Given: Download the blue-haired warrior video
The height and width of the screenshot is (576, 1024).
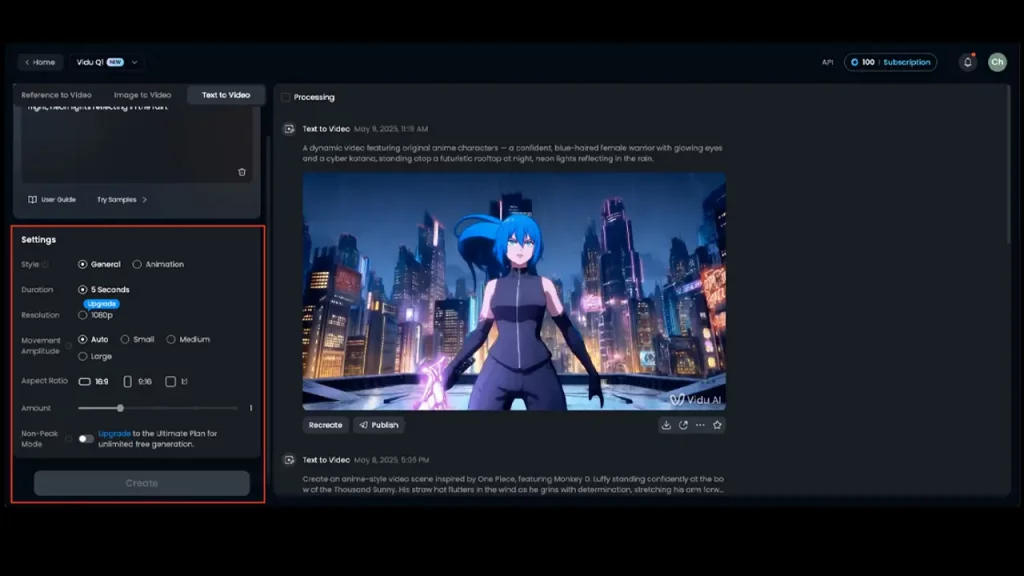Looking at the screenshot, I should [x=665, y=425].
